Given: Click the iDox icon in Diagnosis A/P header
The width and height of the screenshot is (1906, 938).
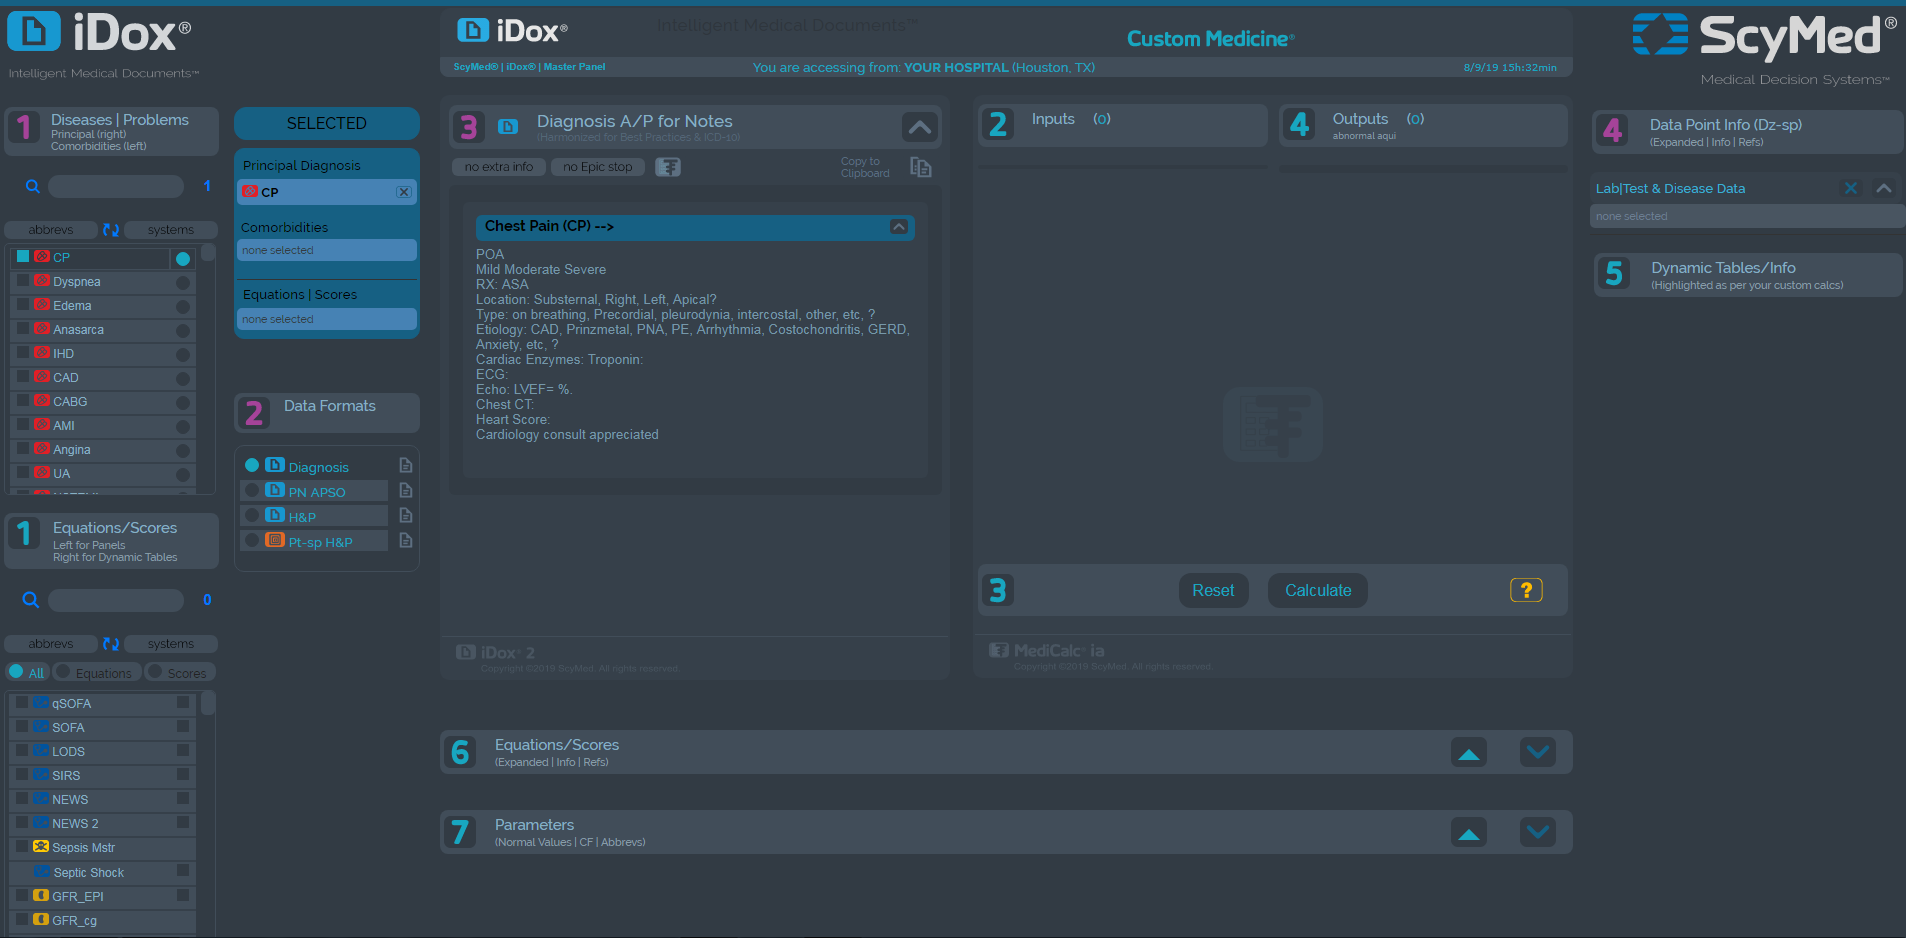Looking at the screenshot, I should coord(508,127).
